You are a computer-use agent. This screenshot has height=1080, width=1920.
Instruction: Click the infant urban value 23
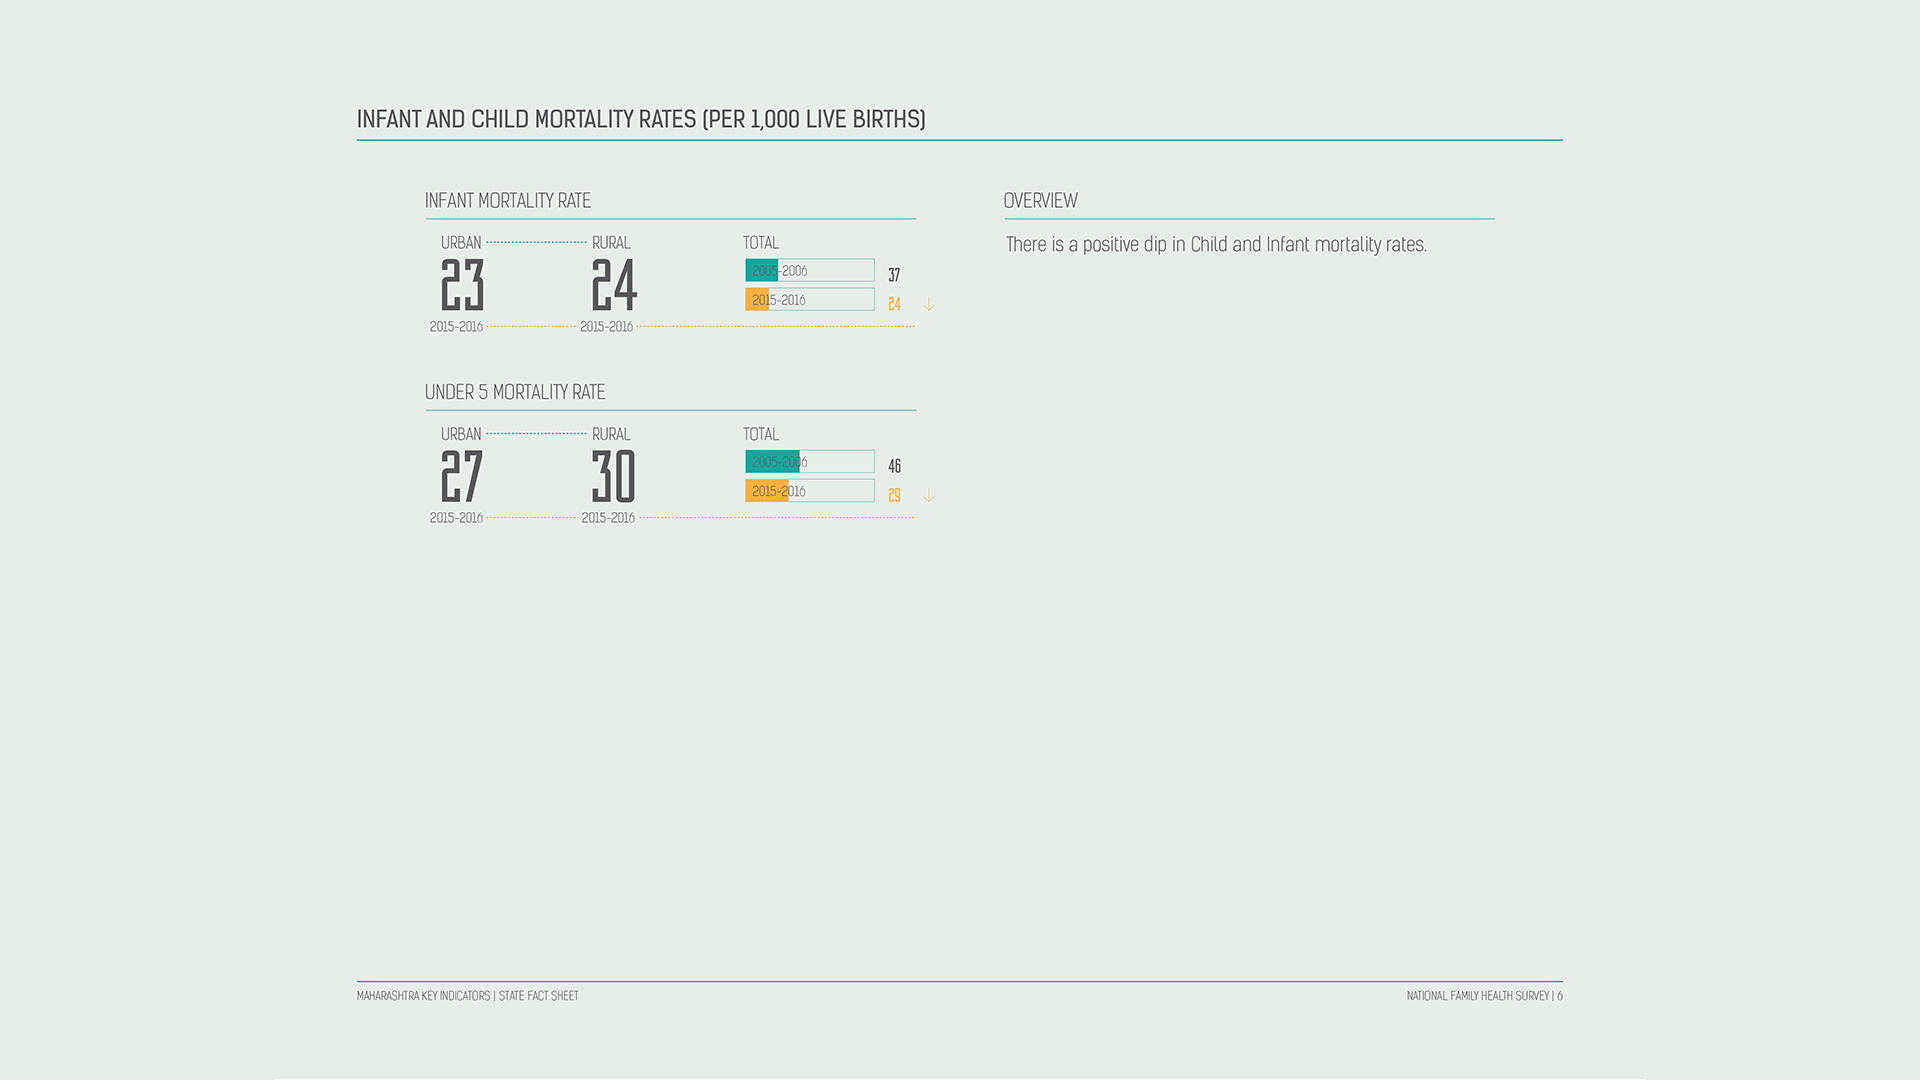[x=462, y=285]
